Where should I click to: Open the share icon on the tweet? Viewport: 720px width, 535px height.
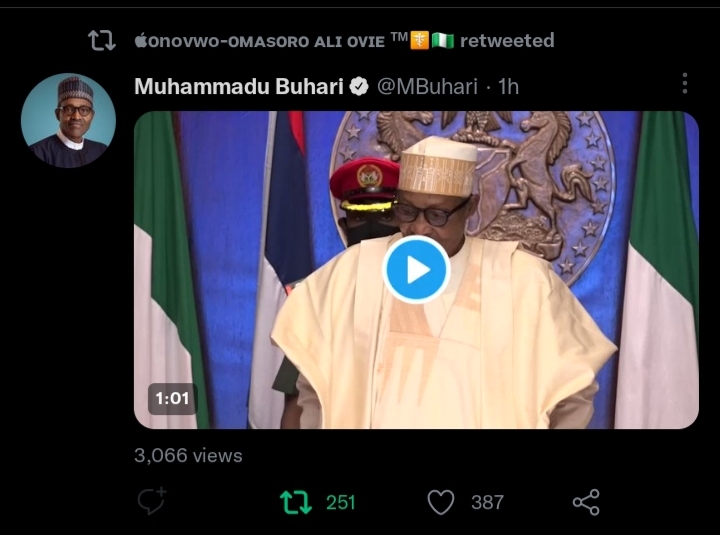click(585, 502)
